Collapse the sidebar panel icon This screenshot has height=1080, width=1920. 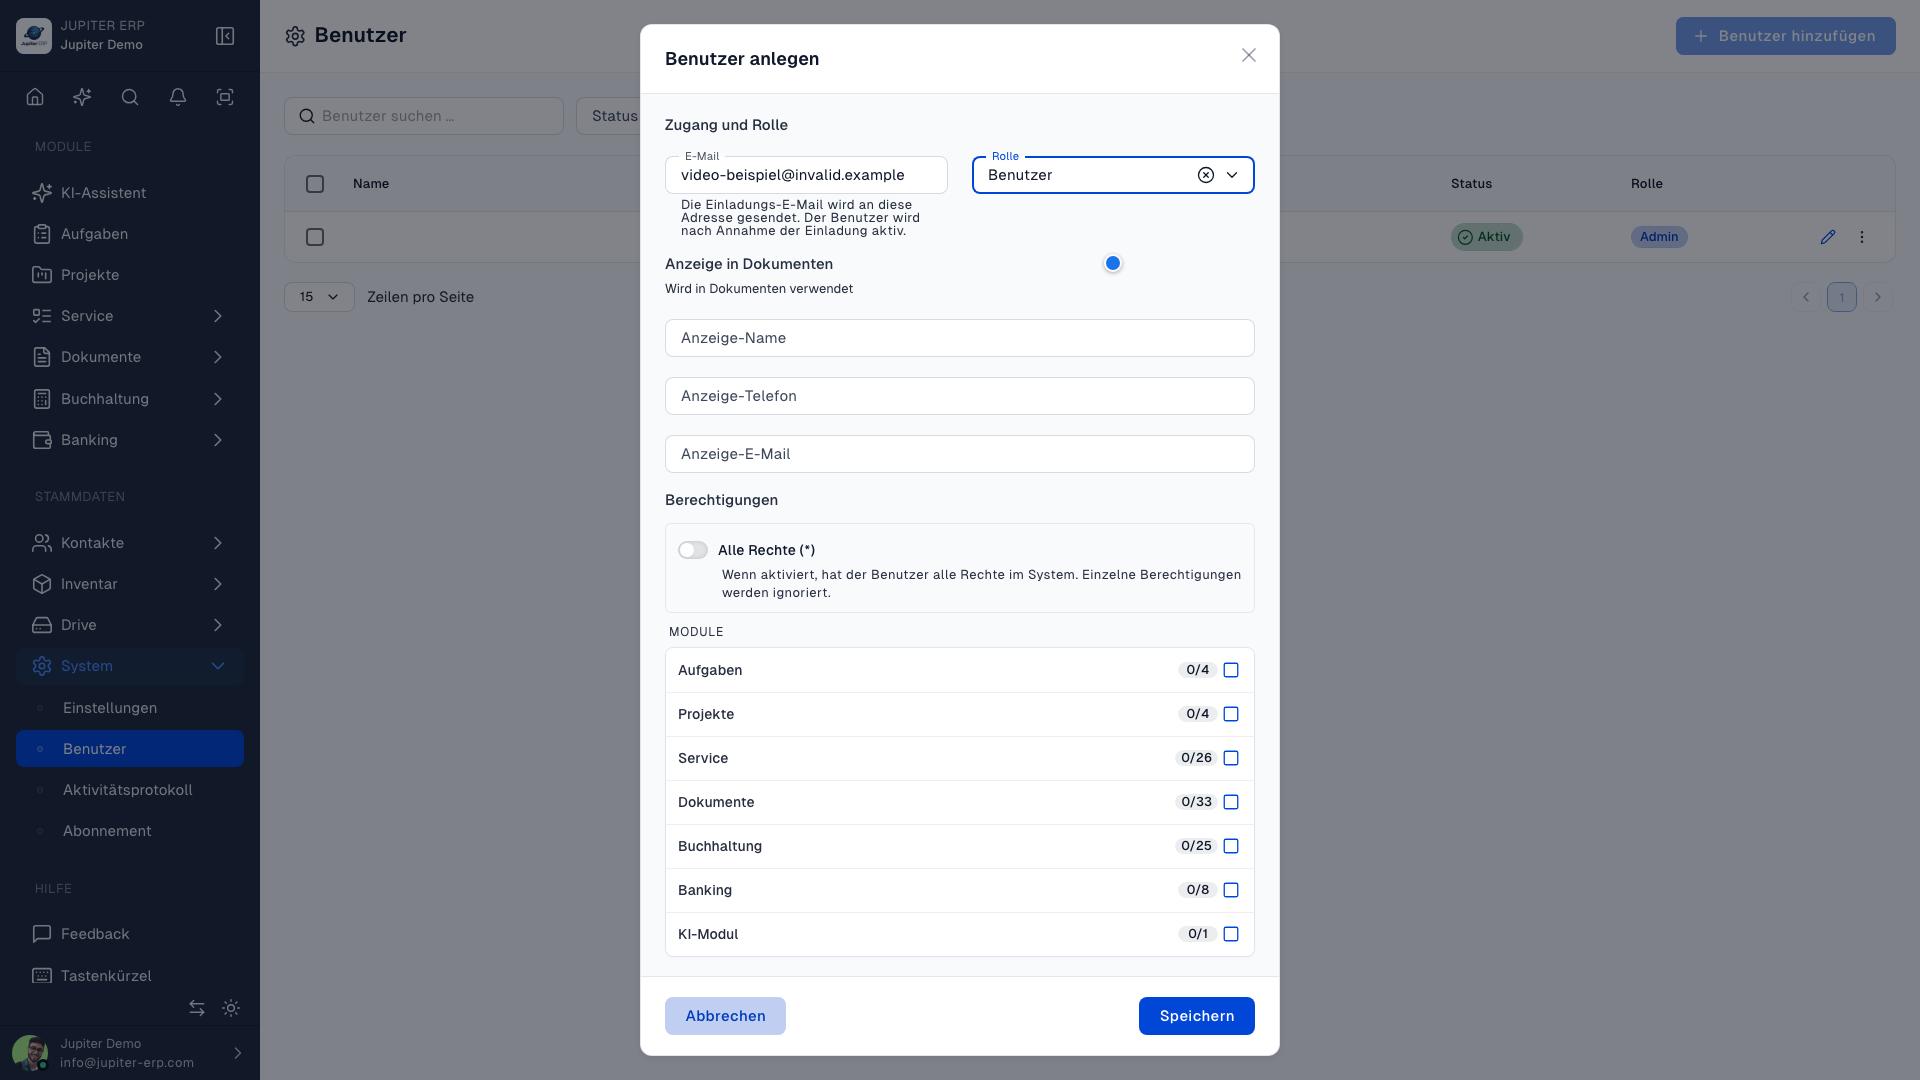(225, 36)
